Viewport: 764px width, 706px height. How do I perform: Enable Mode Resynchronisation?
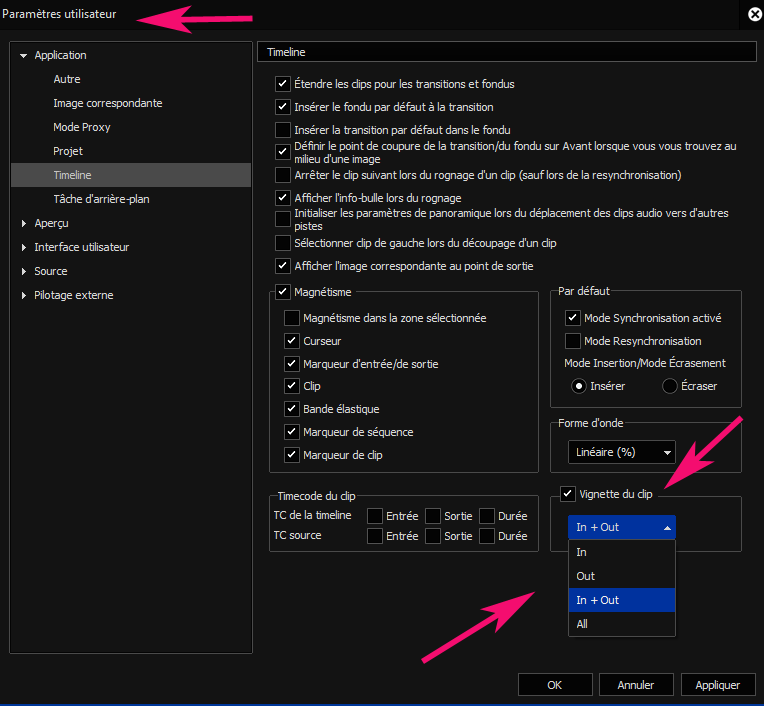573,341
